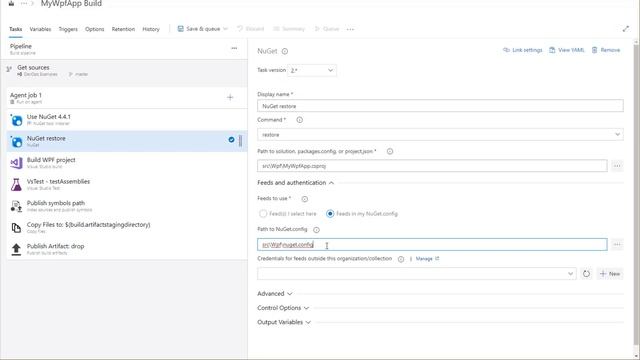Click the Save & queue button

coord(199,29)
